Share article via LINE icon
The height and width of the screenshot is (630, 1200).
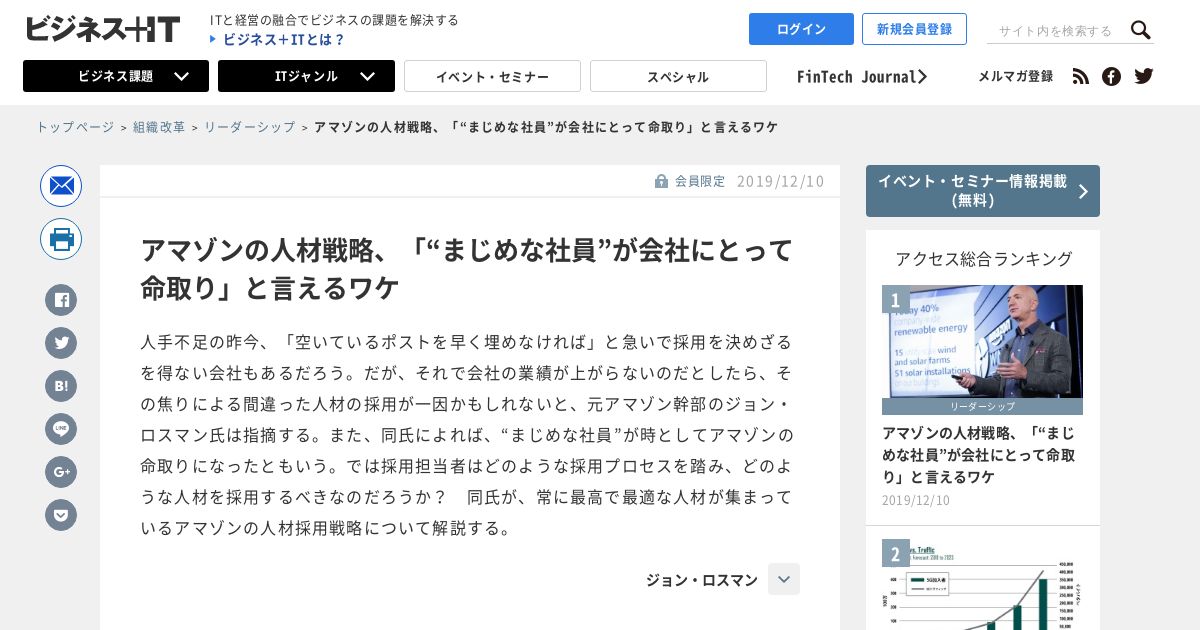coord(61,429)
